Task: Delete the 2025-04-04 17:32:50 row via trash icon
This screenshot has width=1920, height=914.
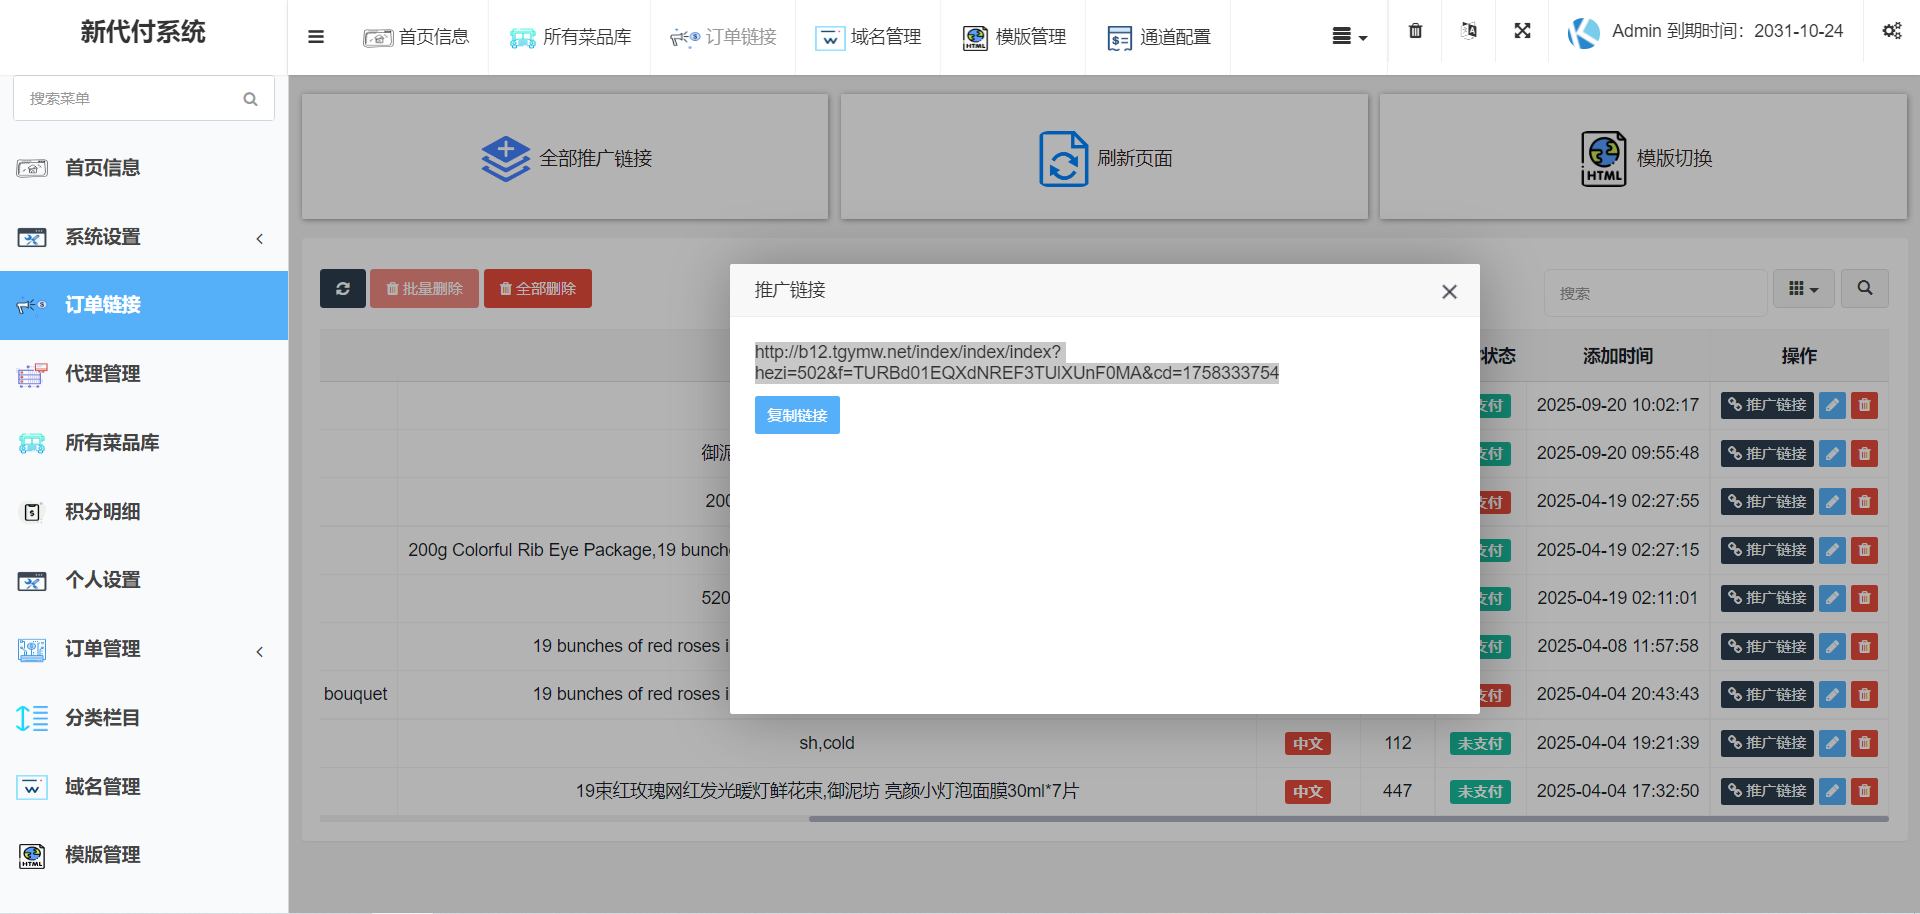Action: tap(1864, 791)
